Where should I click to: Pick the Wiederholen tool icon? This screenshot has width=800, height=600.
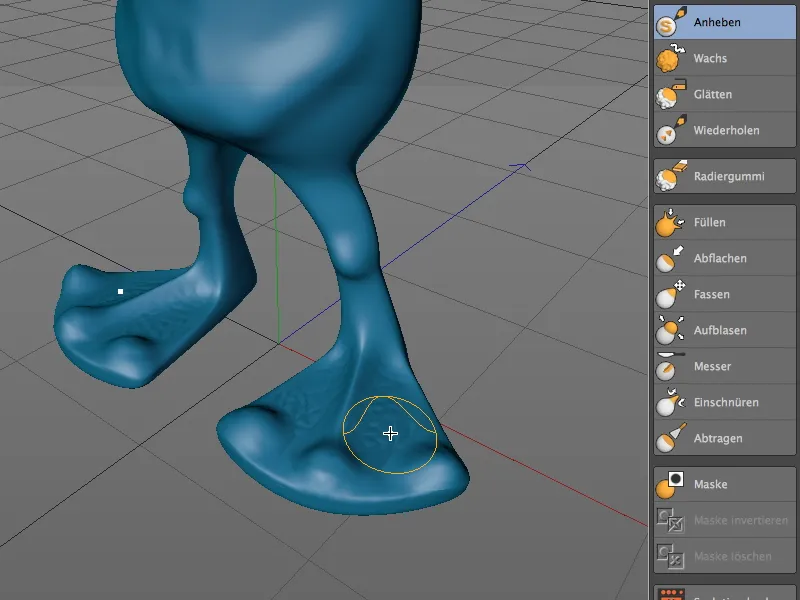[x=670, y=130]
